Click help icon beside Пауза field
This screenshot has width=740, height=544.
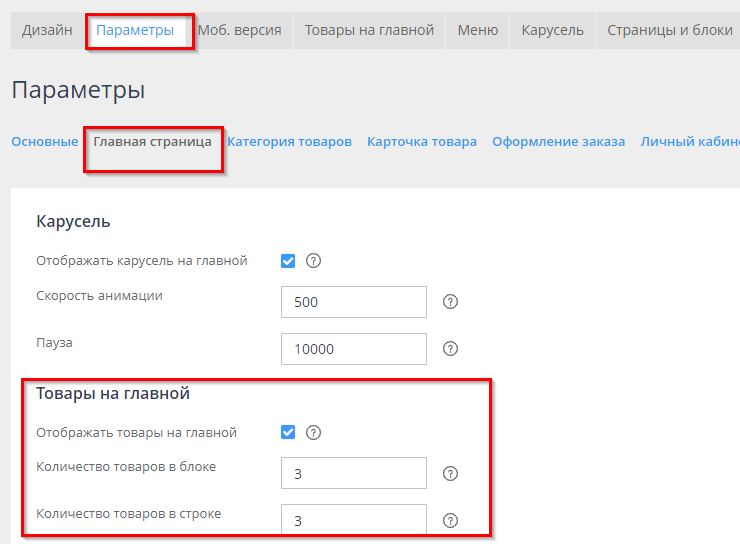point(450,349)
